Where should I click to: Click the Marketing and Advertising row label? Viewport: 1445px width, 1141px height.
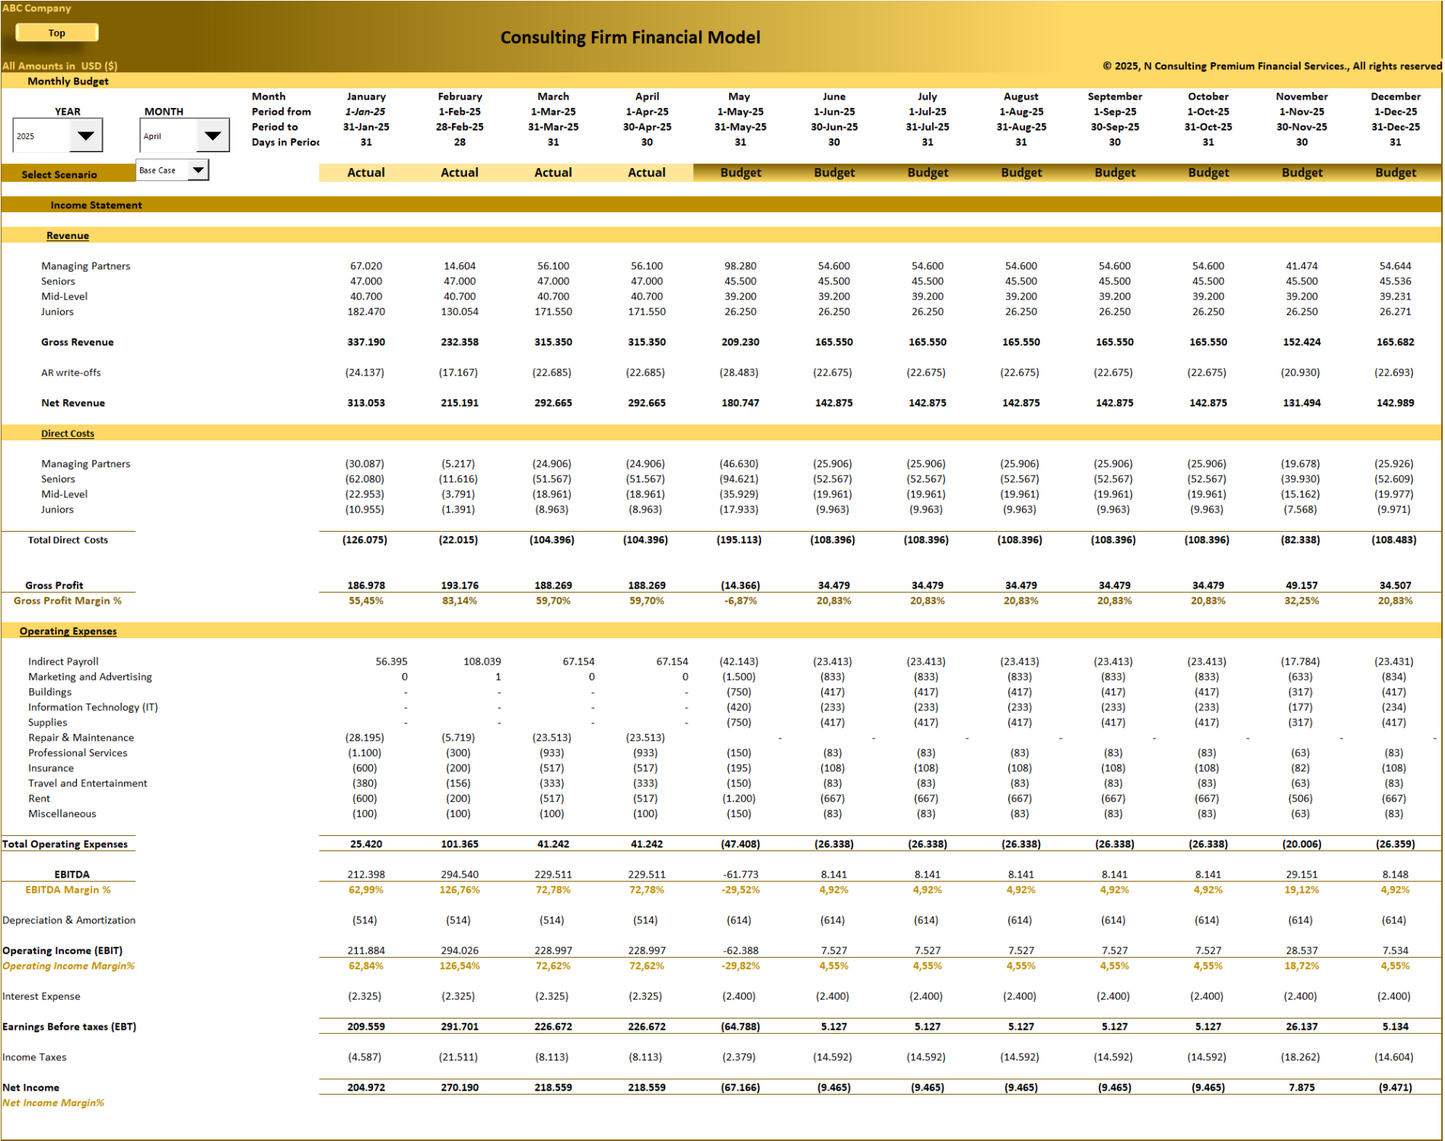[90, 677]
